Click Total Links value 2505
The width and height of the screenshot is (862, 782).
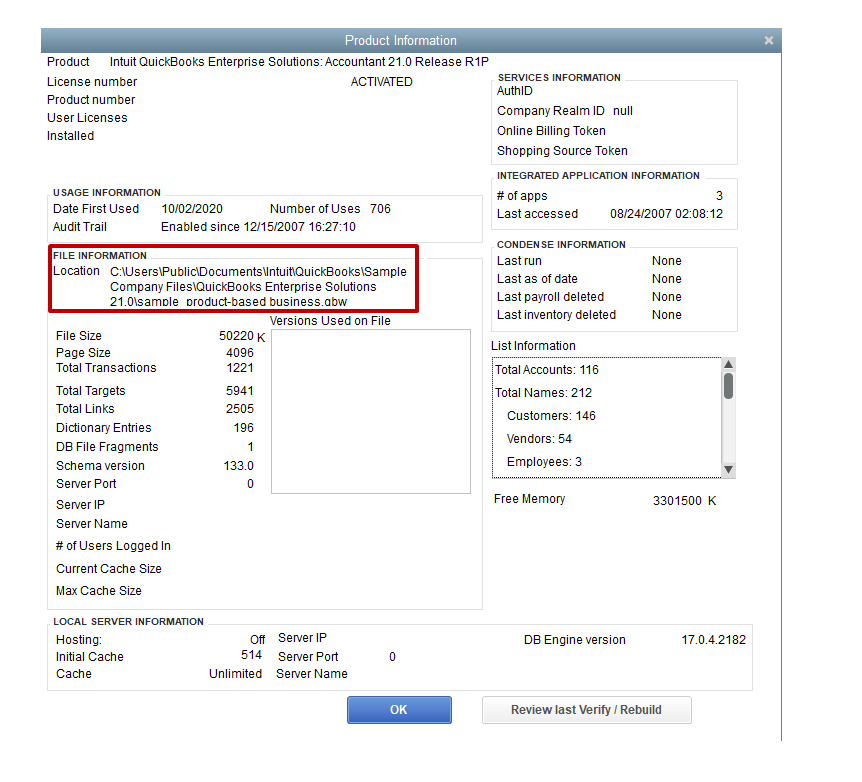(240, 409)
